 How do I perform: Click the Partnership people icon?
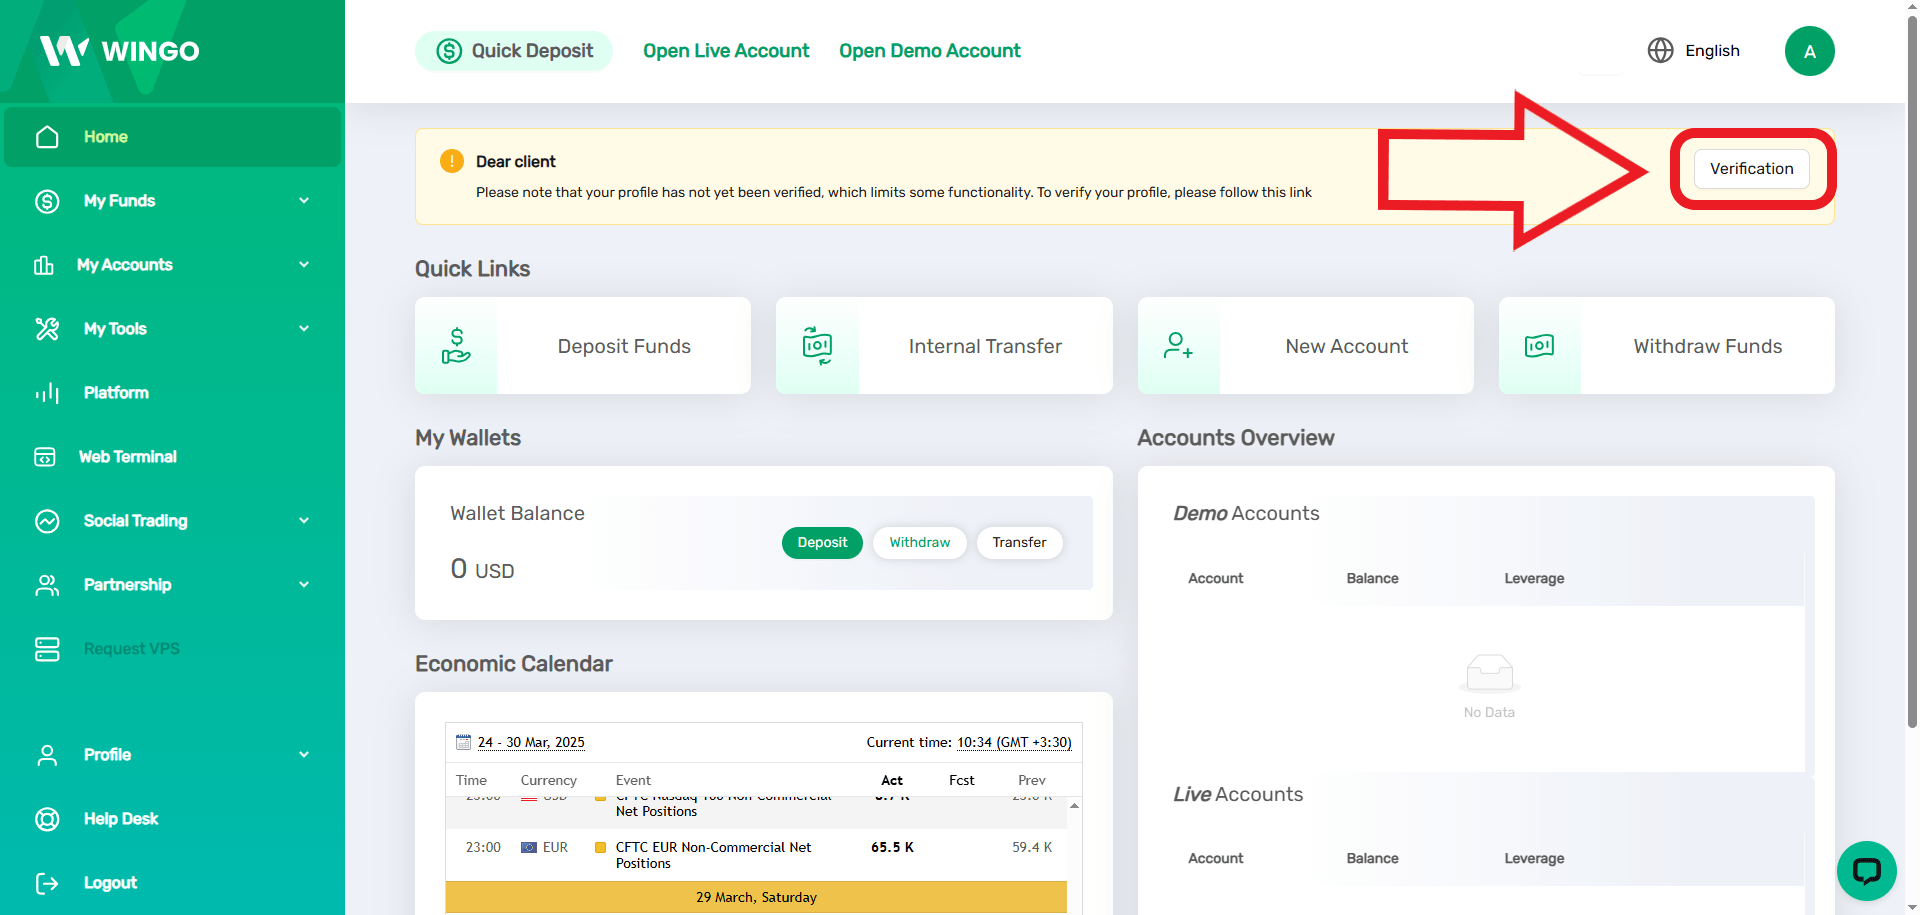(47, 585)
